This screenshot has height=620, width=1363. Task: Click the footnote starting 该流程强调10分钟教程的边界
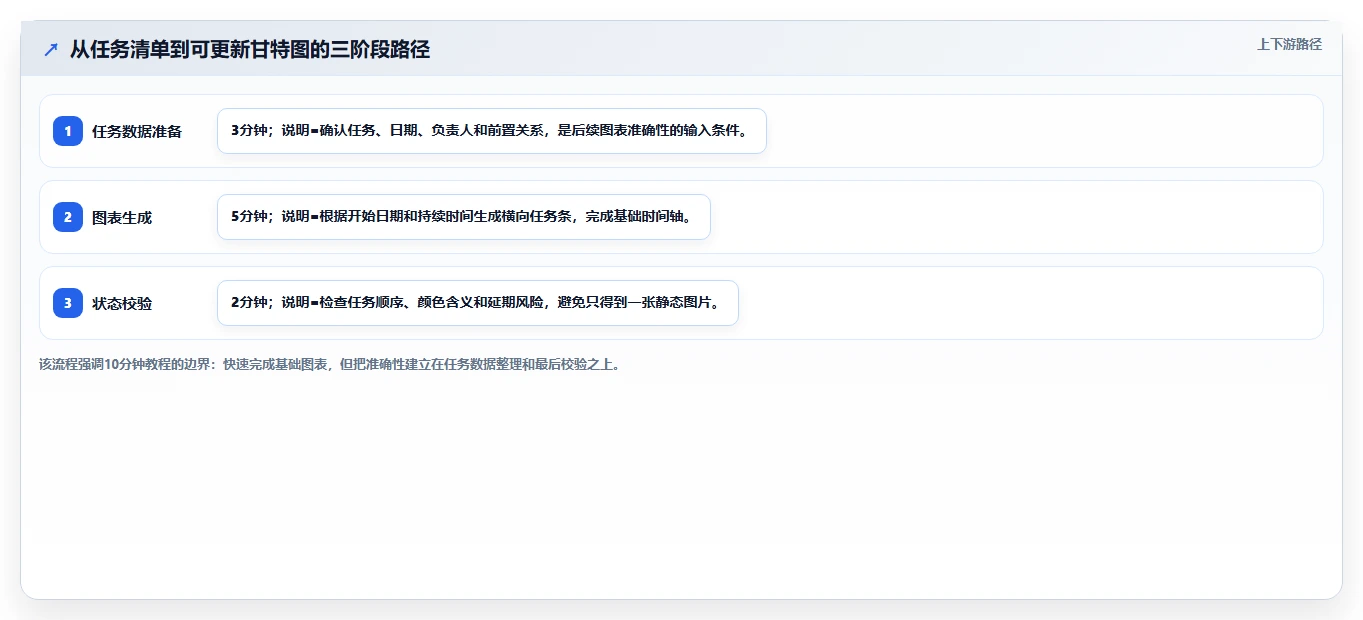(x=330, y=364)
